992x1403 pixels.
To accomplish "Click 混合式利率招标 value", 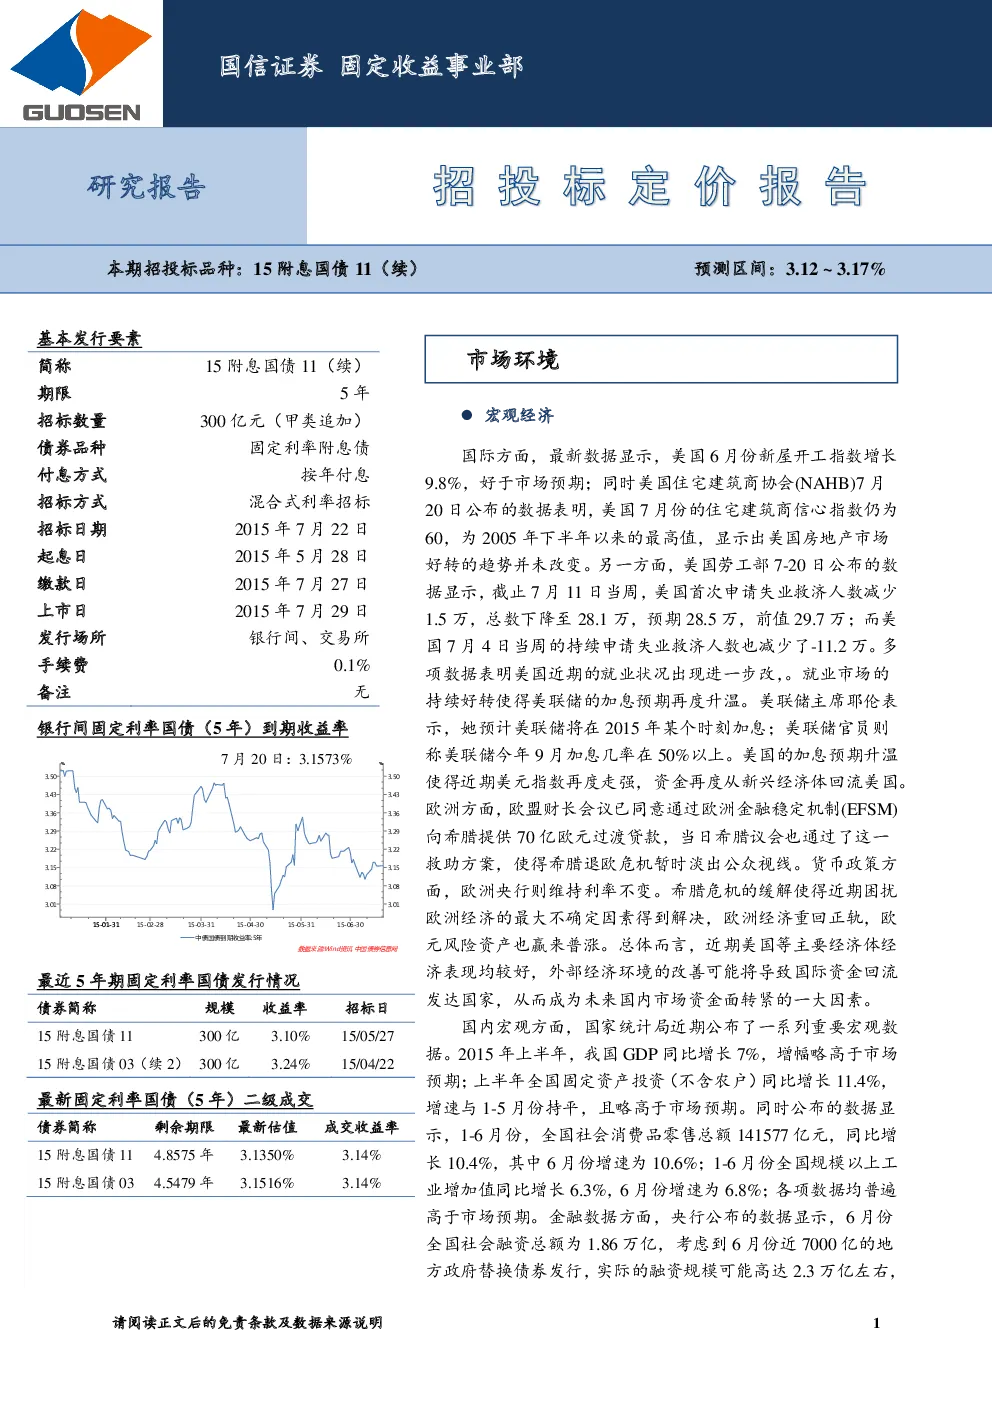I will pyautogui.click(x=309, y=501).
